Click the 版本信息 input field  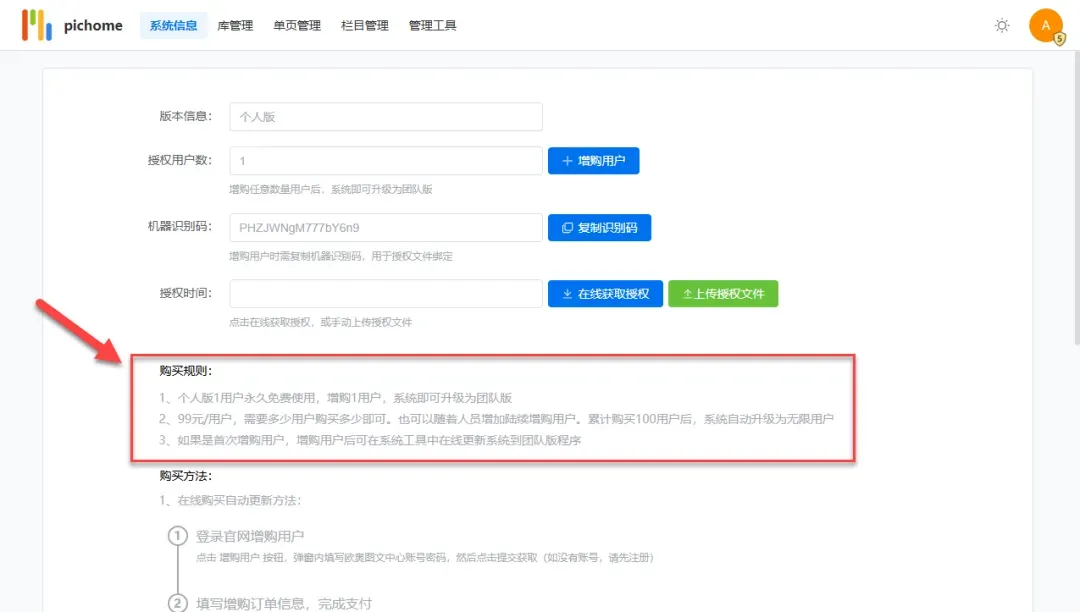pyautogui.click(x=386, y=117)
